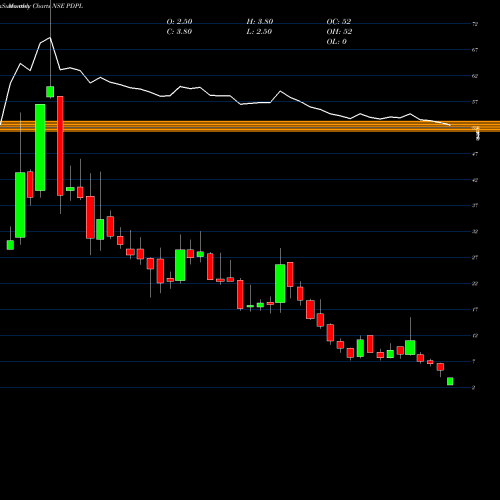This screenshot has width=500, height=500.
Task: Click the last green candle near price 2
Action: 450,381
